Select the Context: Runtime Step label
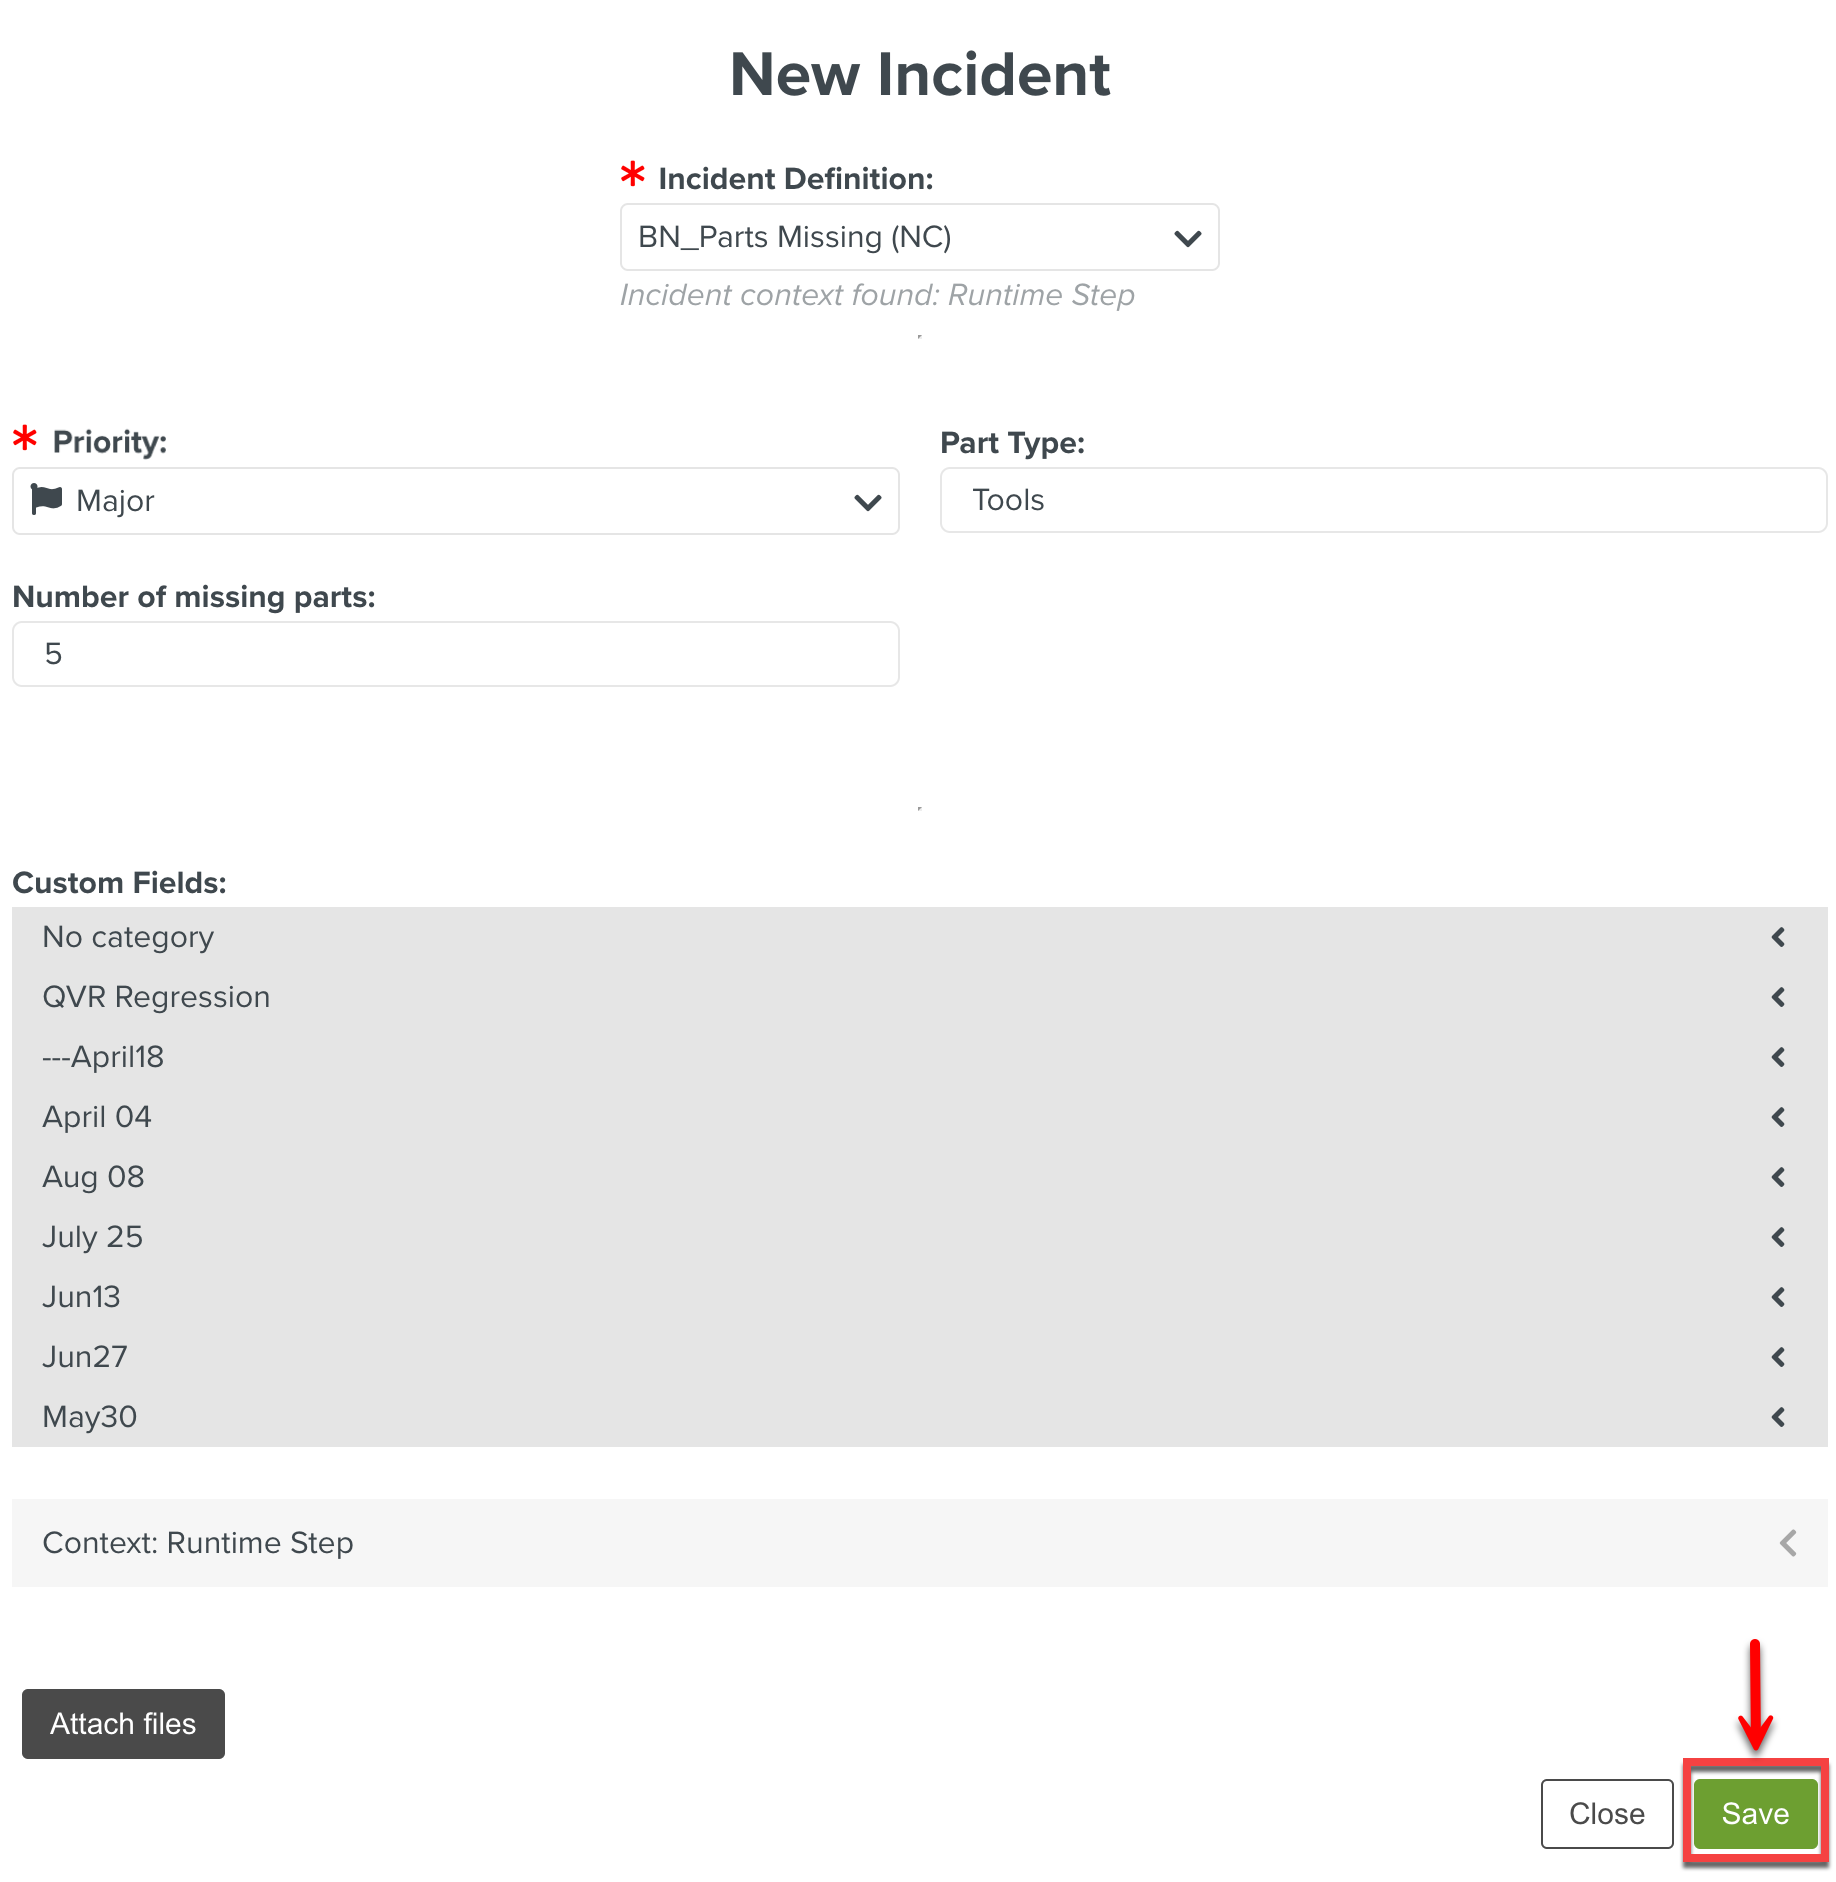 click(x=198, y=1543)
